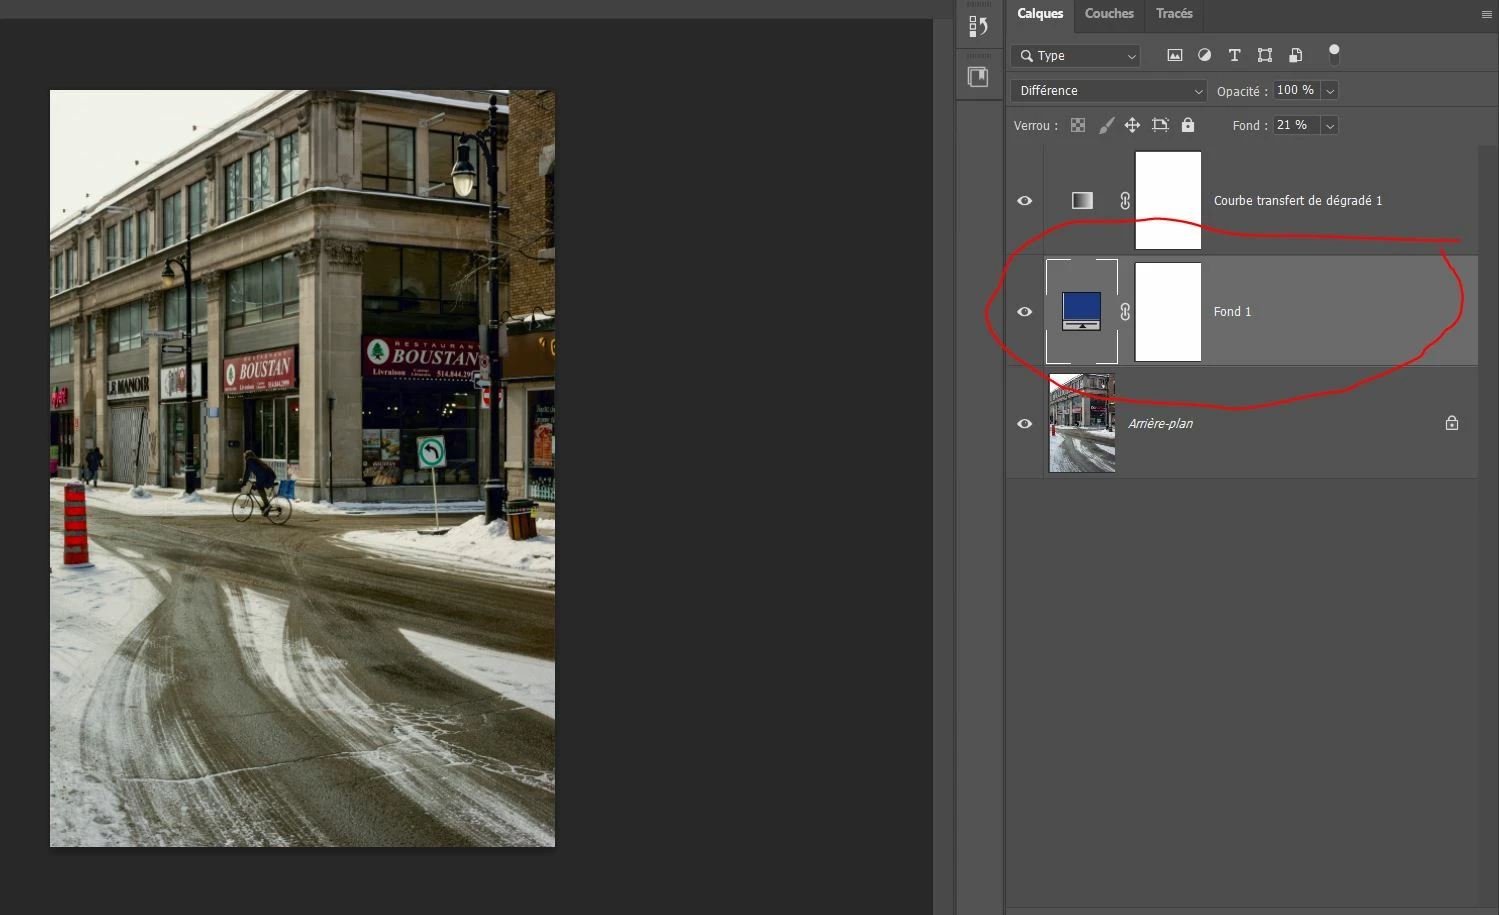The image size is (1499, 915).
Task: Hide the Courbe transfert de dégradé 1 layer
Action: pos(1025,201)
